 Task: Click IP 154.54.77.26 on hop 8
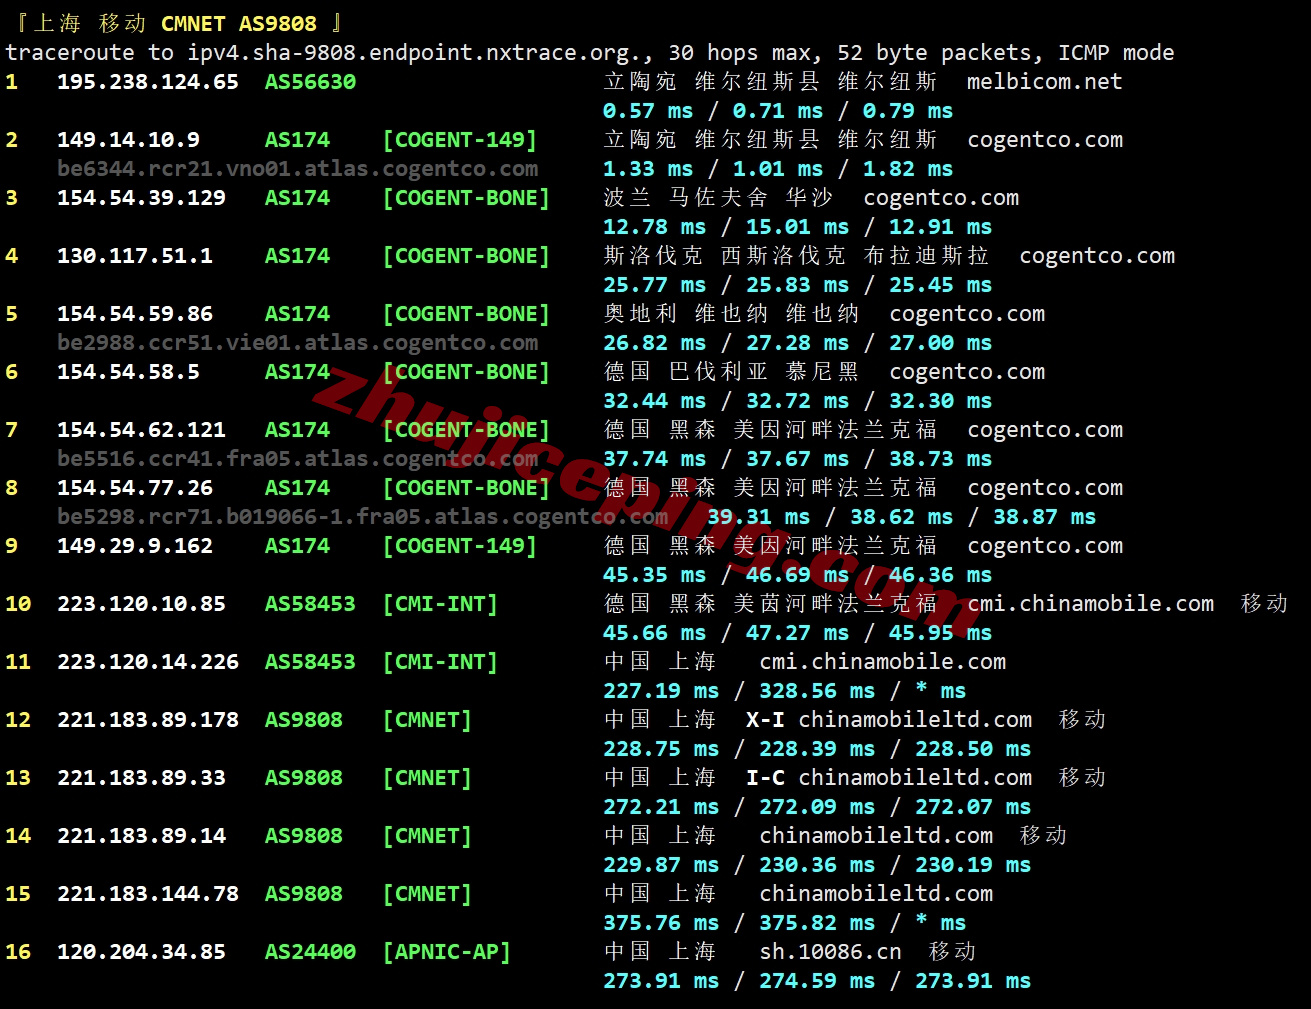tap(135, 488)
